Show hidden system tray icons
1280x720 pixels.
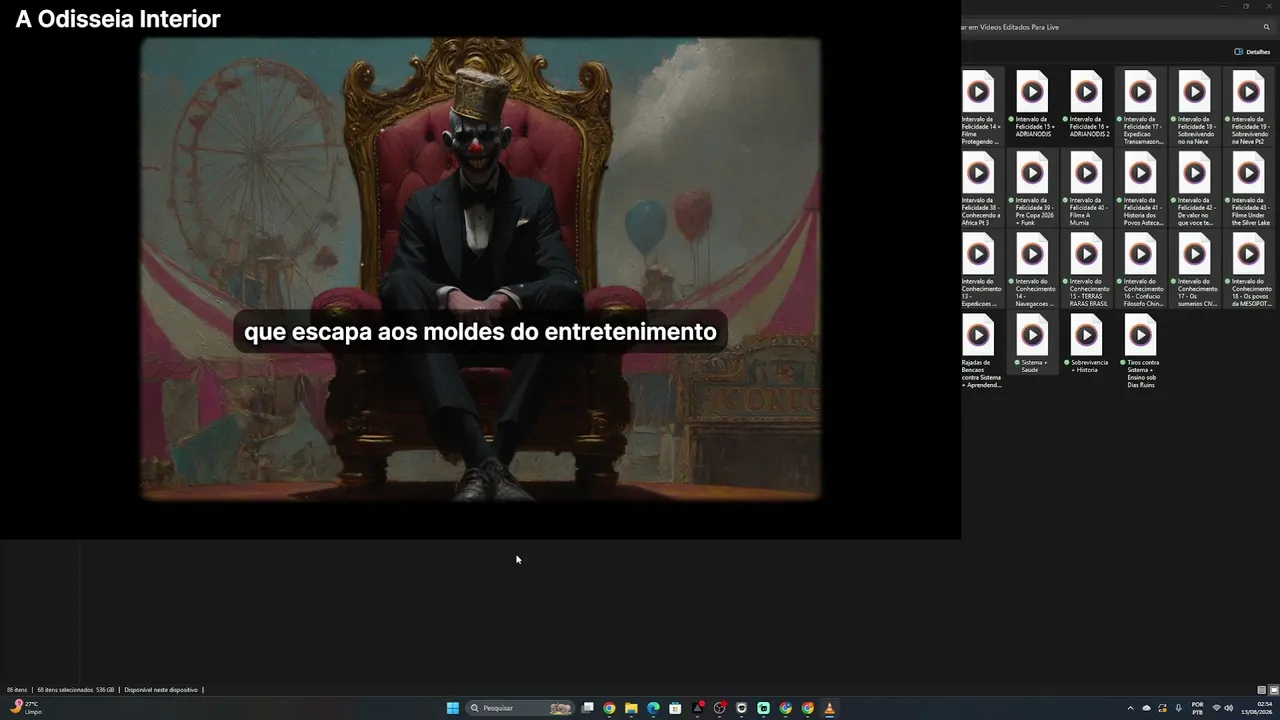point(1131,708)
